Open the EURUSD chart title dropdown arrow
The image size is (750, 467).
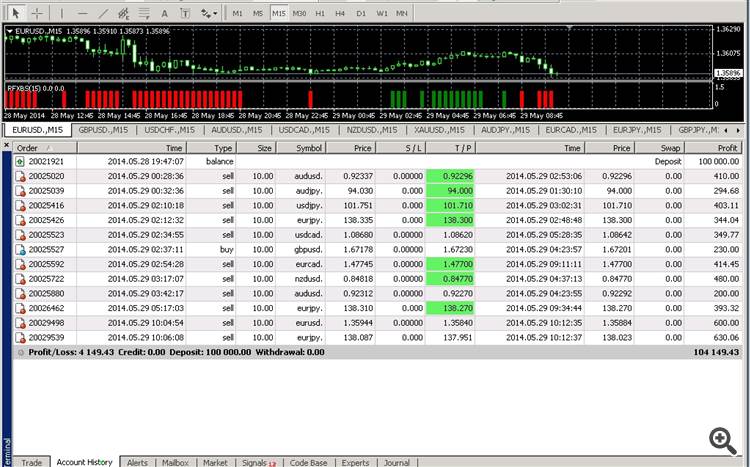point(9,31)
